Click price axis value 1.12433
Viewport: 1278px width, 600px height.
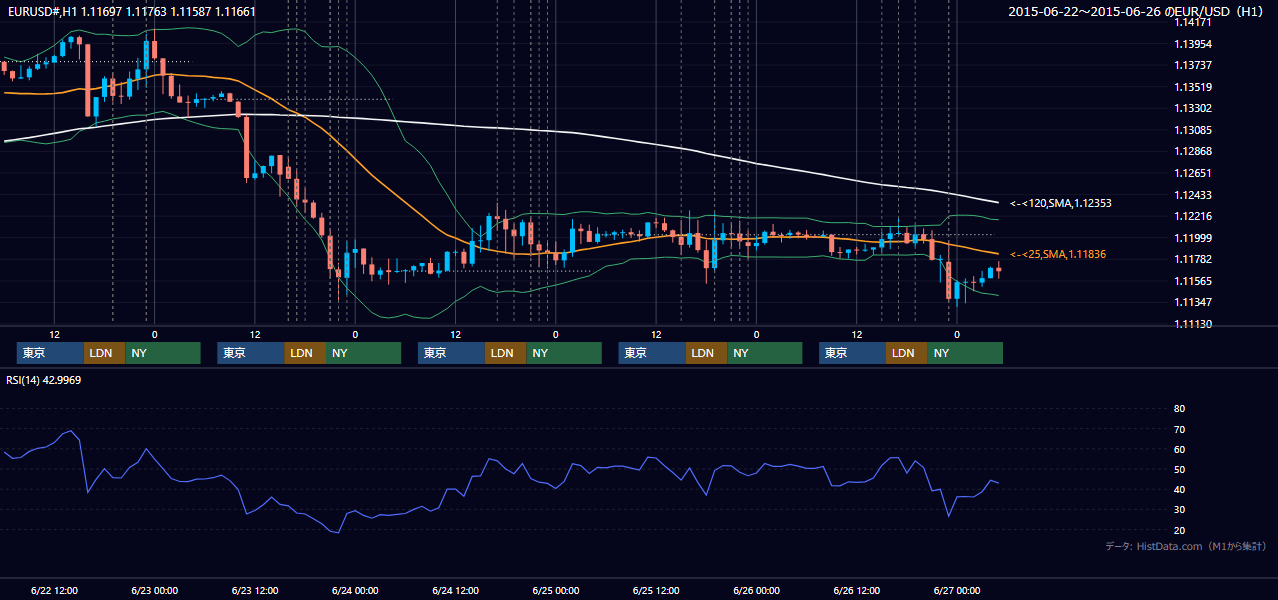tap(1193, 194)
